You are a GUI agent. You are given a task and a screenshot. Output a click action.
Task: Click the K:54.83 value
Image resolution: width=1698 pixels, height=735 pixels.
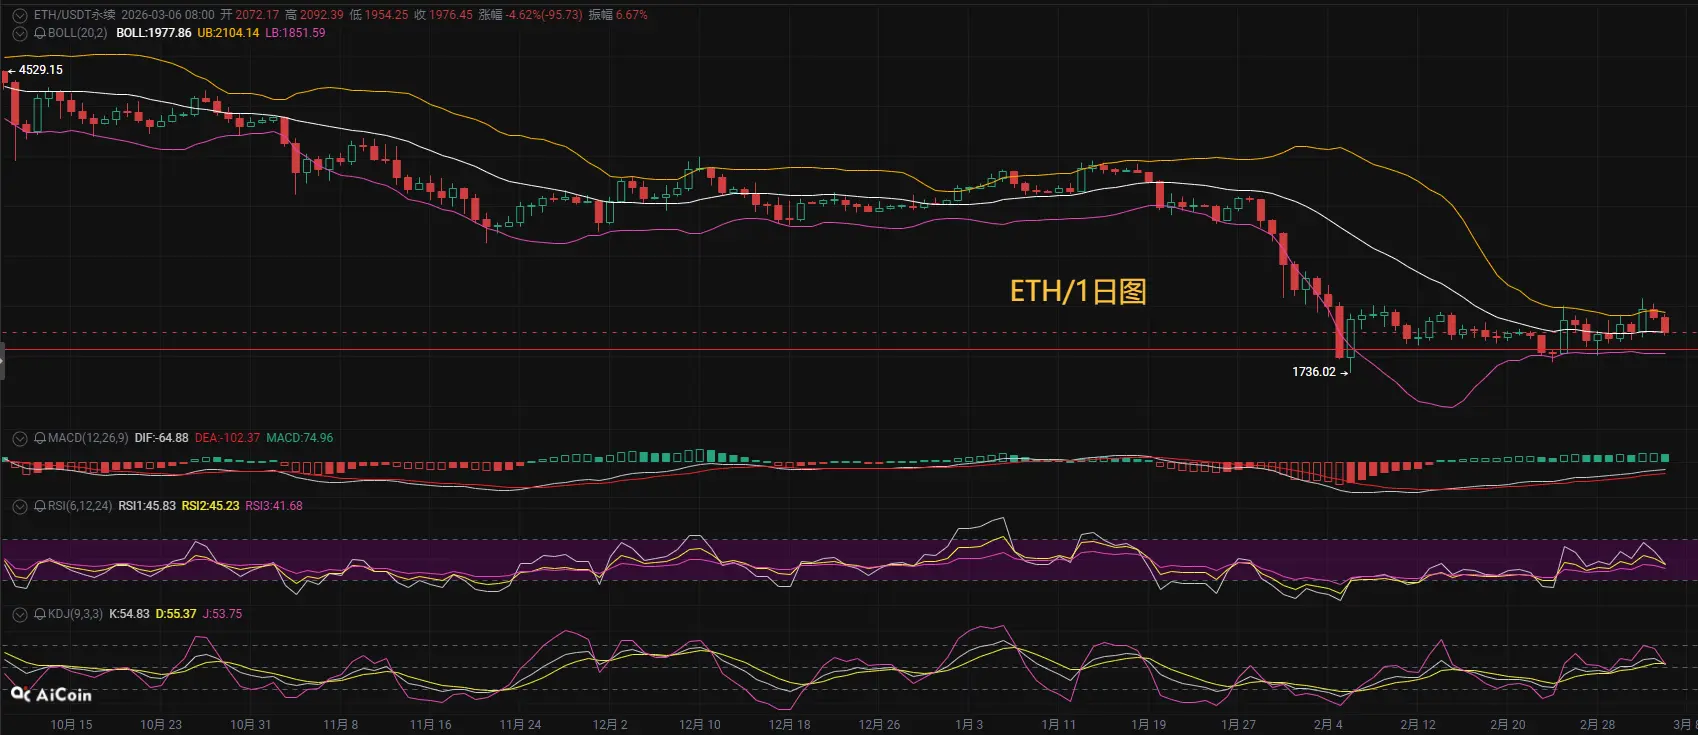tap(129, 614)
